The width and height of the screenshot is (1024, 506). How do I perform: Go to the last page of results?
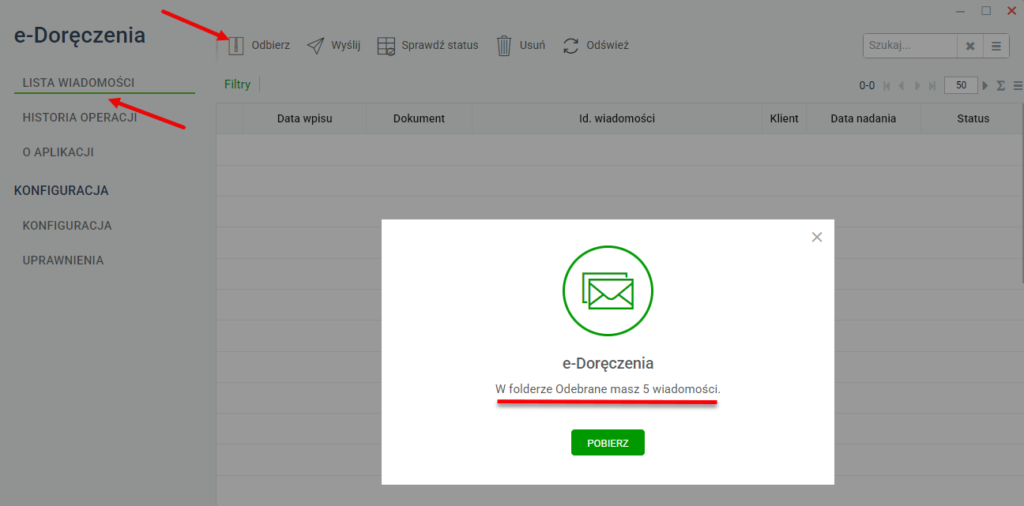pyautogui.click(x=933, y=86)
